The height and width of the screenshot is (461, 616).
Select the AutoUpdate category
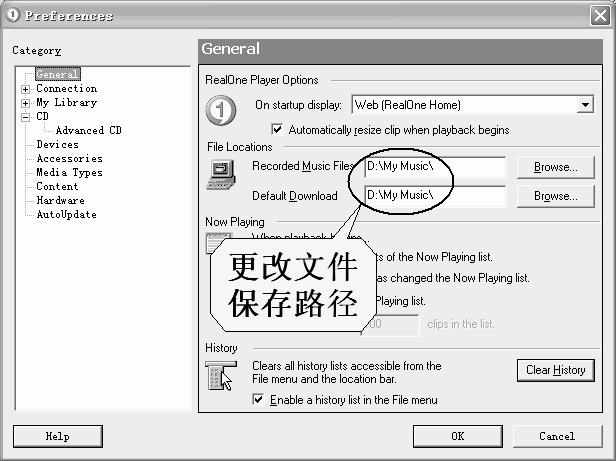pyautogui.click(x=66, y=215)
